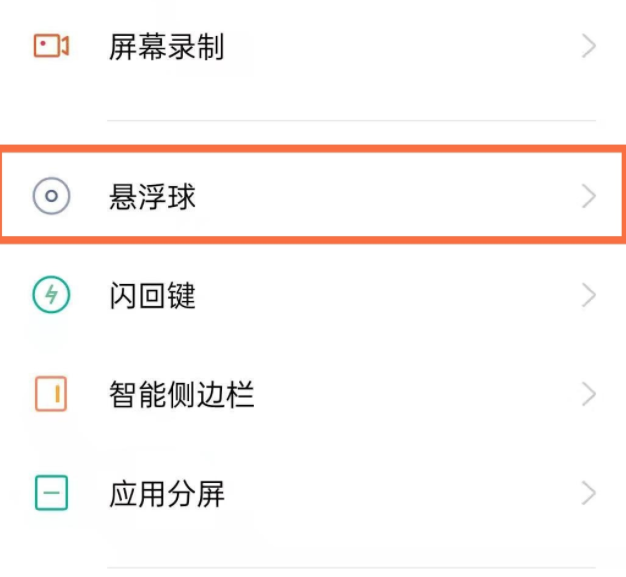Go to the 闪回键 menu row

click(350, 295)
